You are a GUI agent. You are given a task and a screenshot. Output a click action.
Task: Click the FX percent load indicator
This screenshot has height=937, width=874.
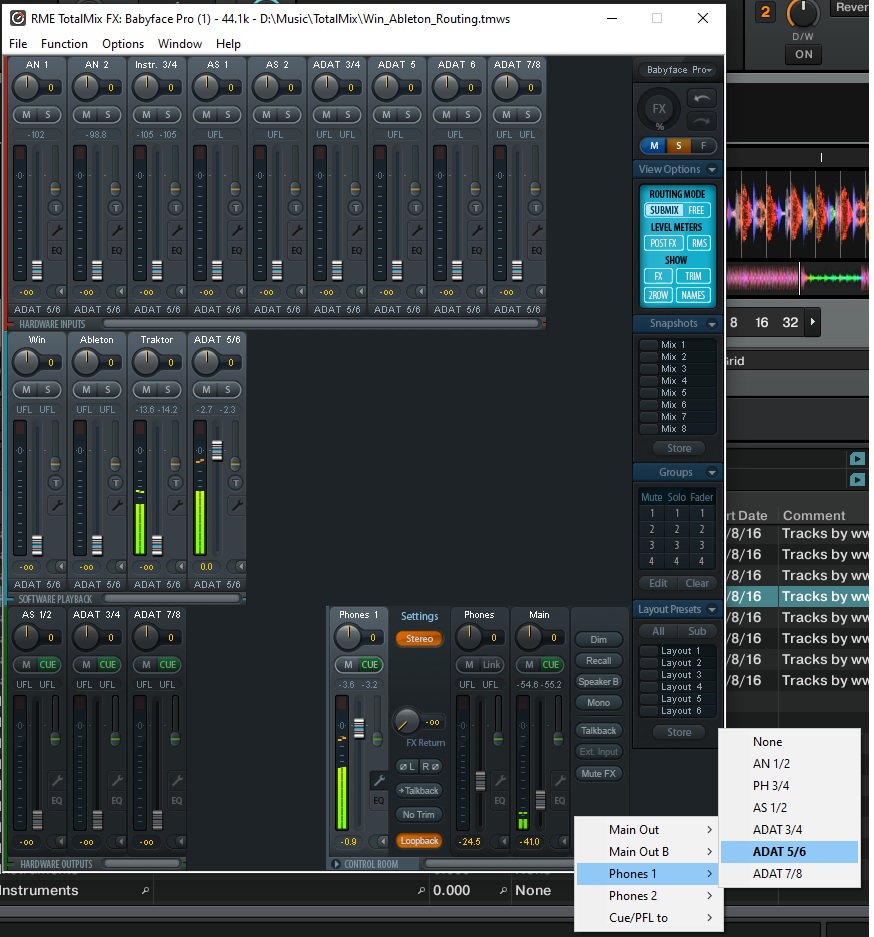[x=660, y=111]
